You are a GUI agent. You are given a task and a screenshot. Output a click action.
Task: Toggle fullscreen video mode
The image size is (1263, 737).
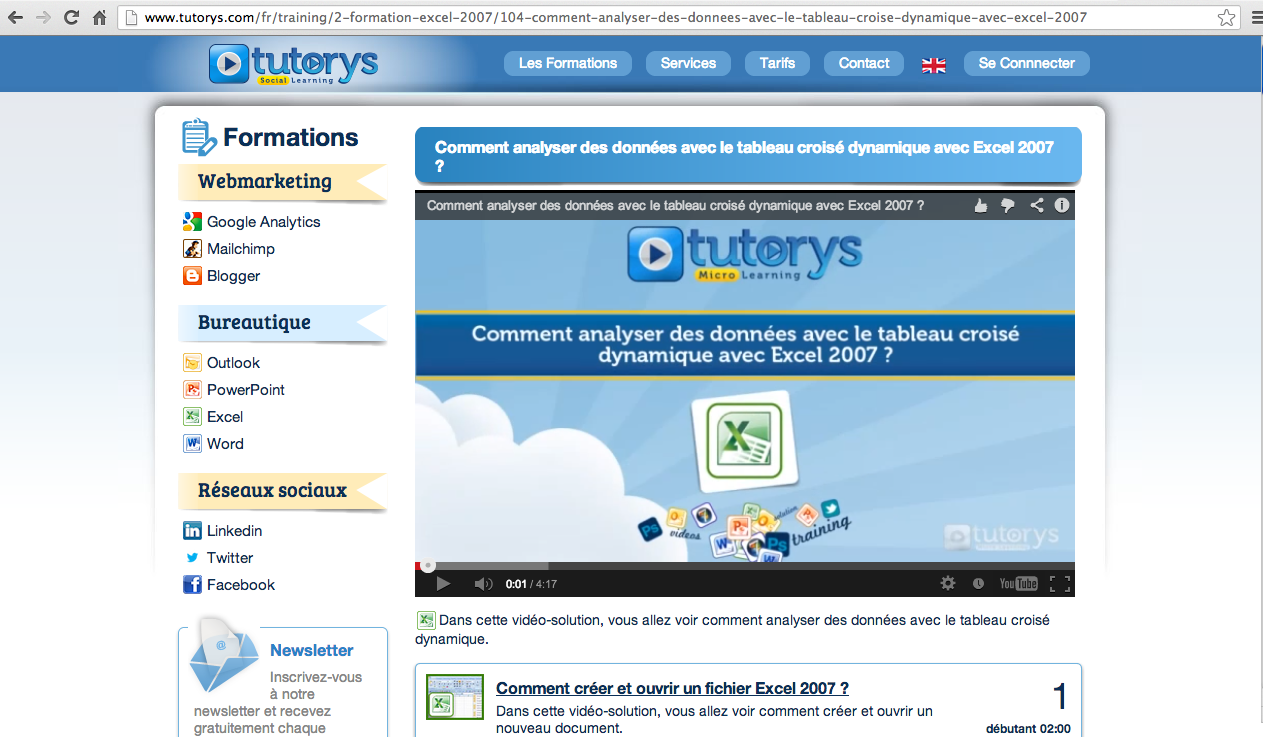click(x=1060, y=584)
